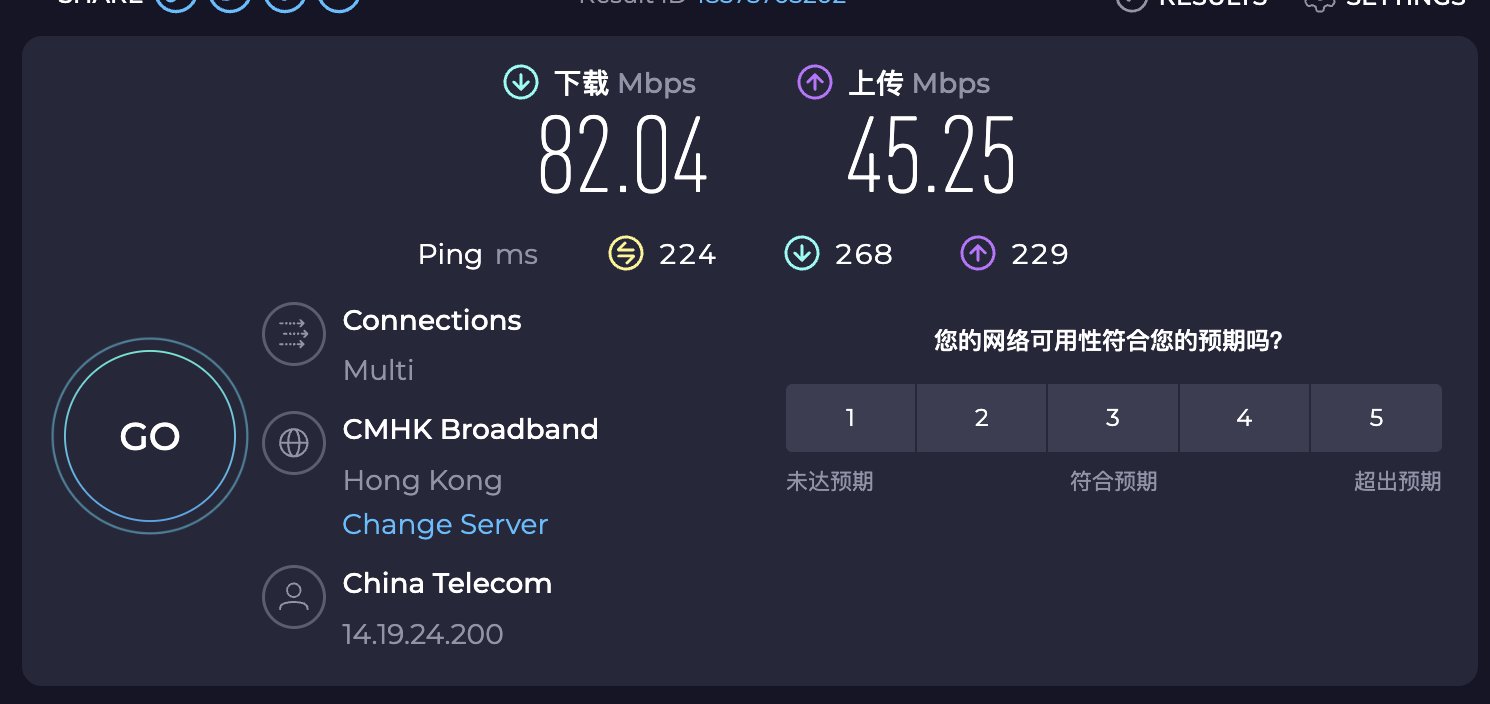The height and width of the screenshot is (704, 1490).
Task: Rate network availability as 5 超出预期
Action: coord(1376,417)
